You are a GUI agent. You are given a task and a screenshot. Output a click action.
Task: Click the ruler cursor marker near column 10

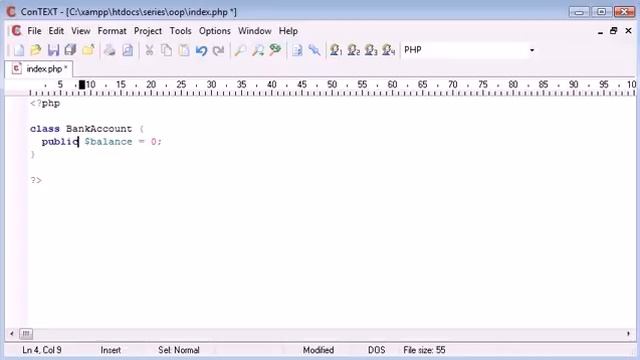pyautogui.click(x=82, y=85)
